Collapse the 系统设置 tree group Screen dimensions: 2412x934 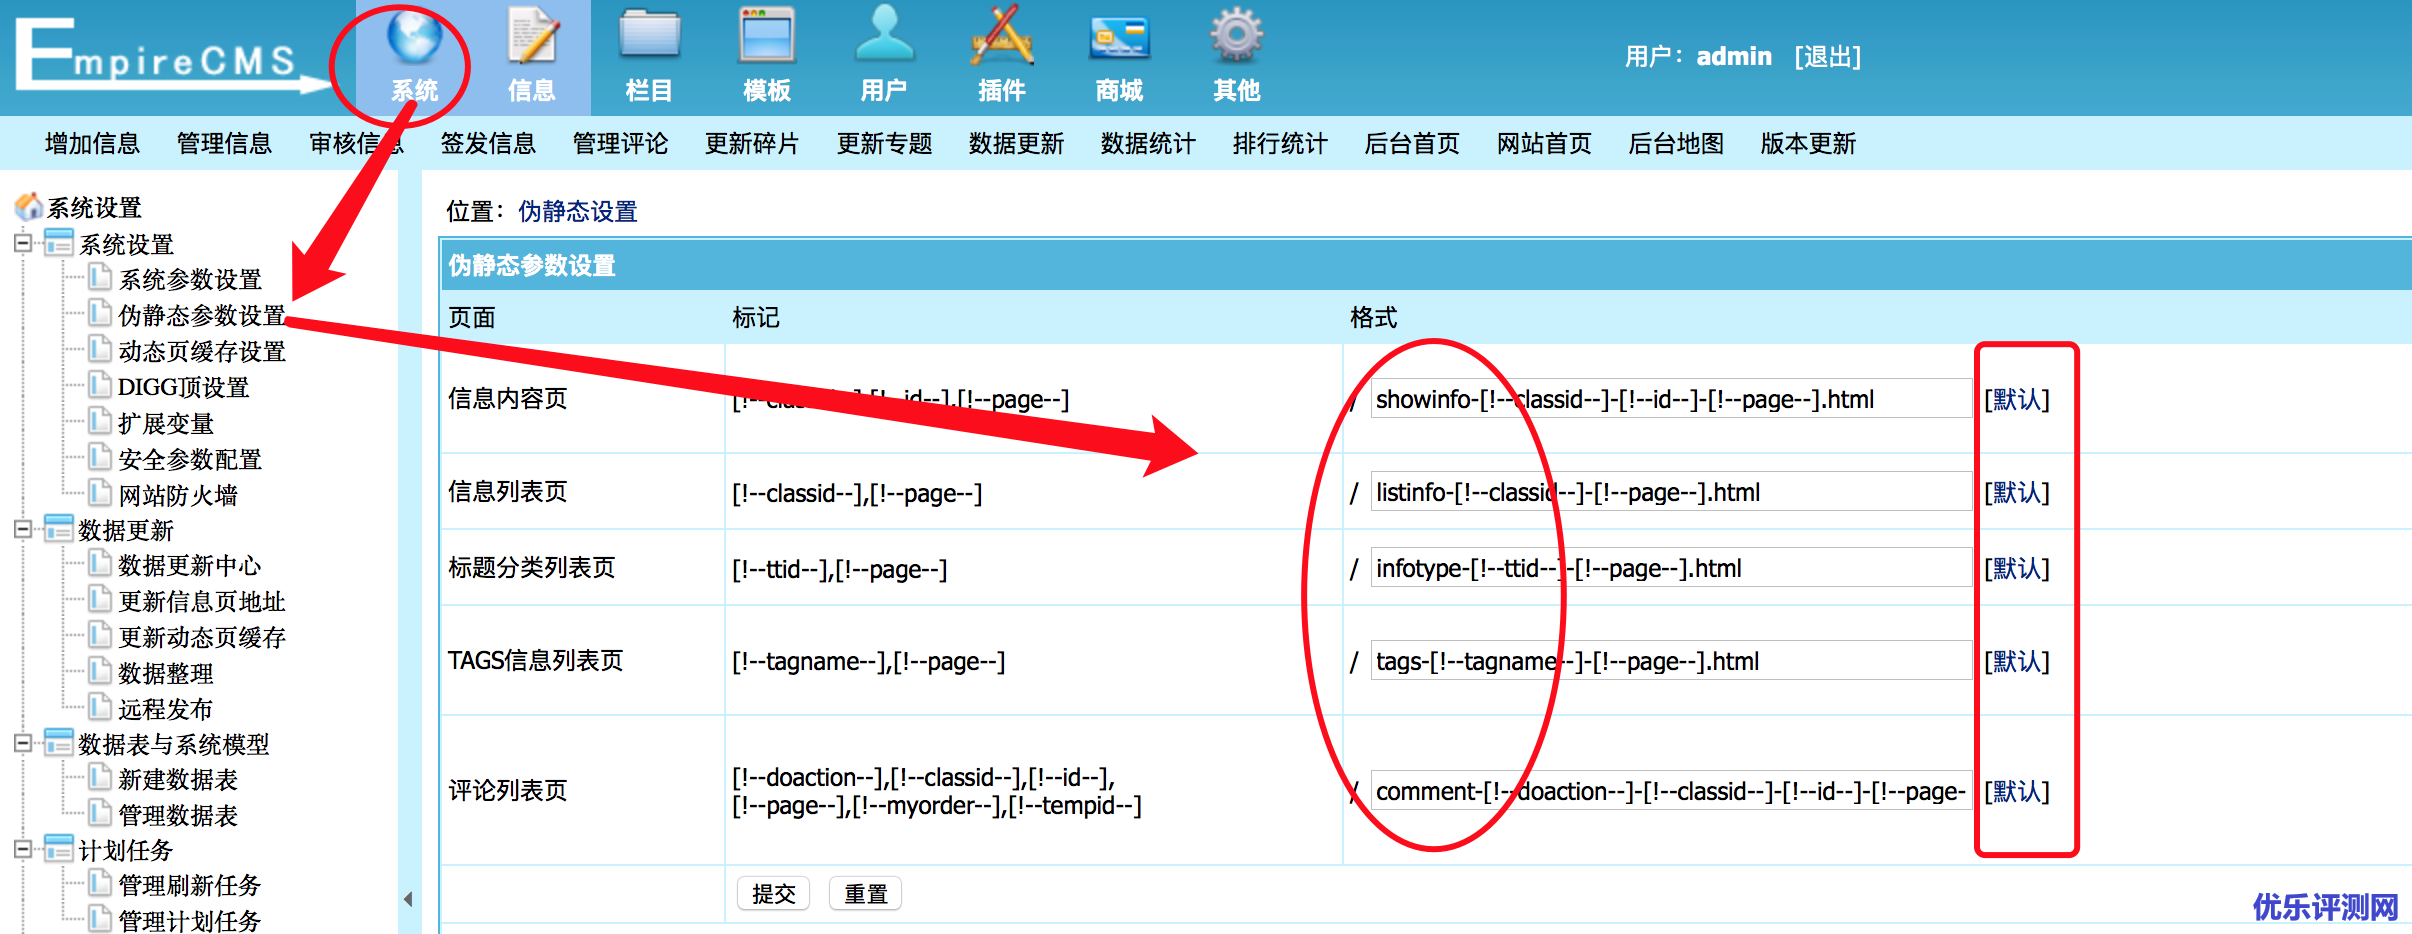pos(23,242)
